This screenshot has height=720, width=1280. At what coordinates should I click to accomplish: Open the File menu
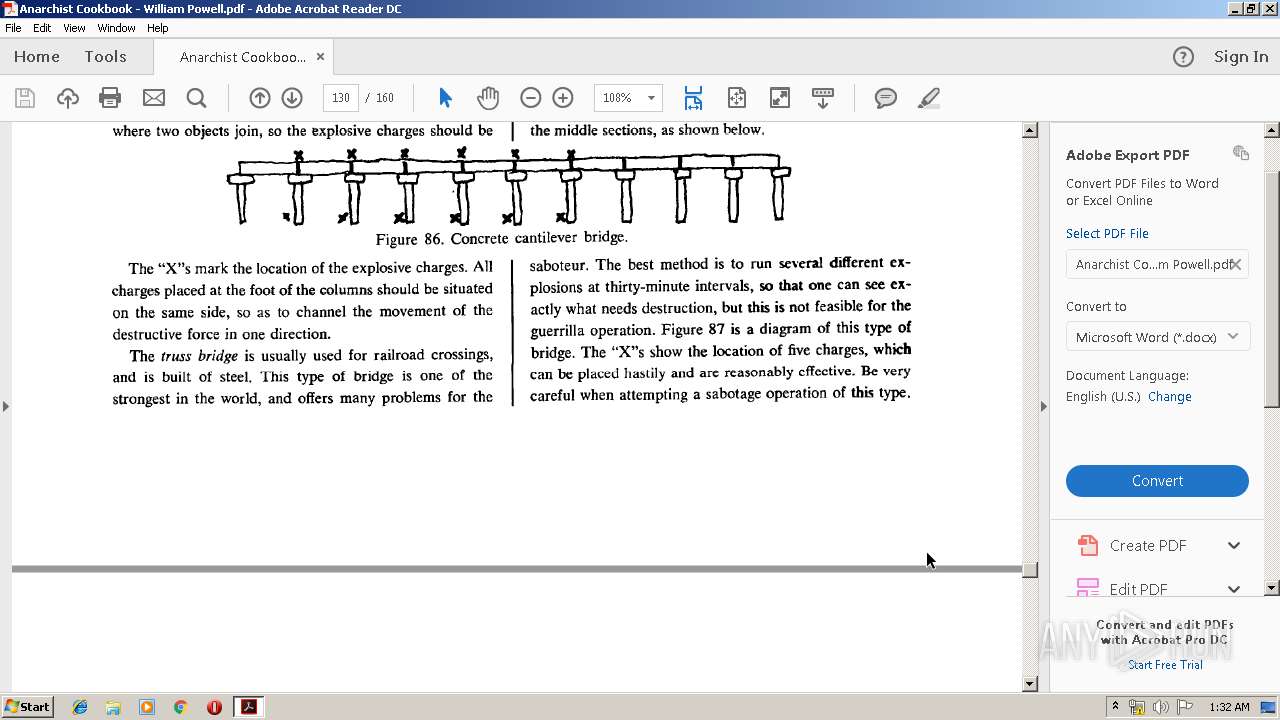pos(13,28)
